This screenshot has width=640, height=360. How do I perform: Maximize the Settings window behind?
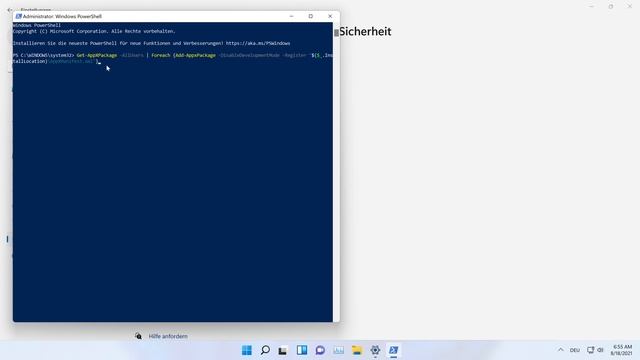pyautogui.click(x=611, y=7)
